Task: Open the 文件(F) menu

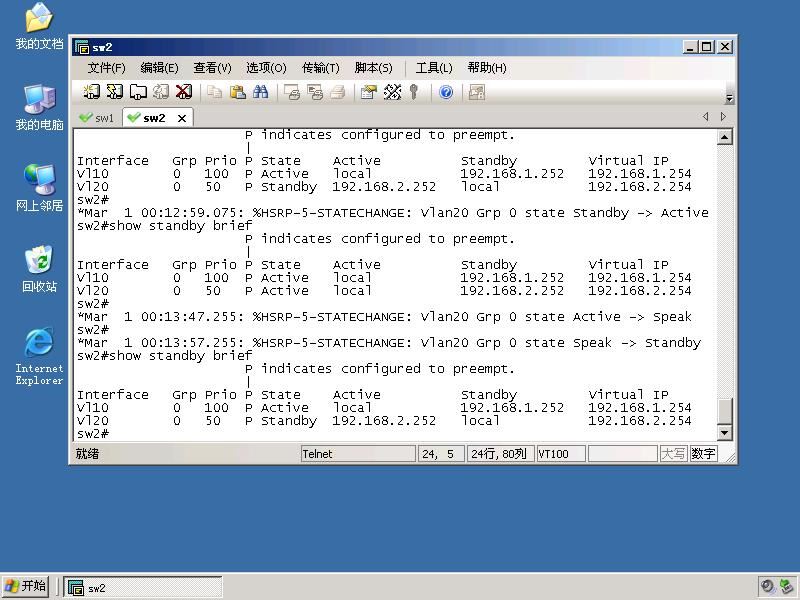Action: [x=107, y=68]
